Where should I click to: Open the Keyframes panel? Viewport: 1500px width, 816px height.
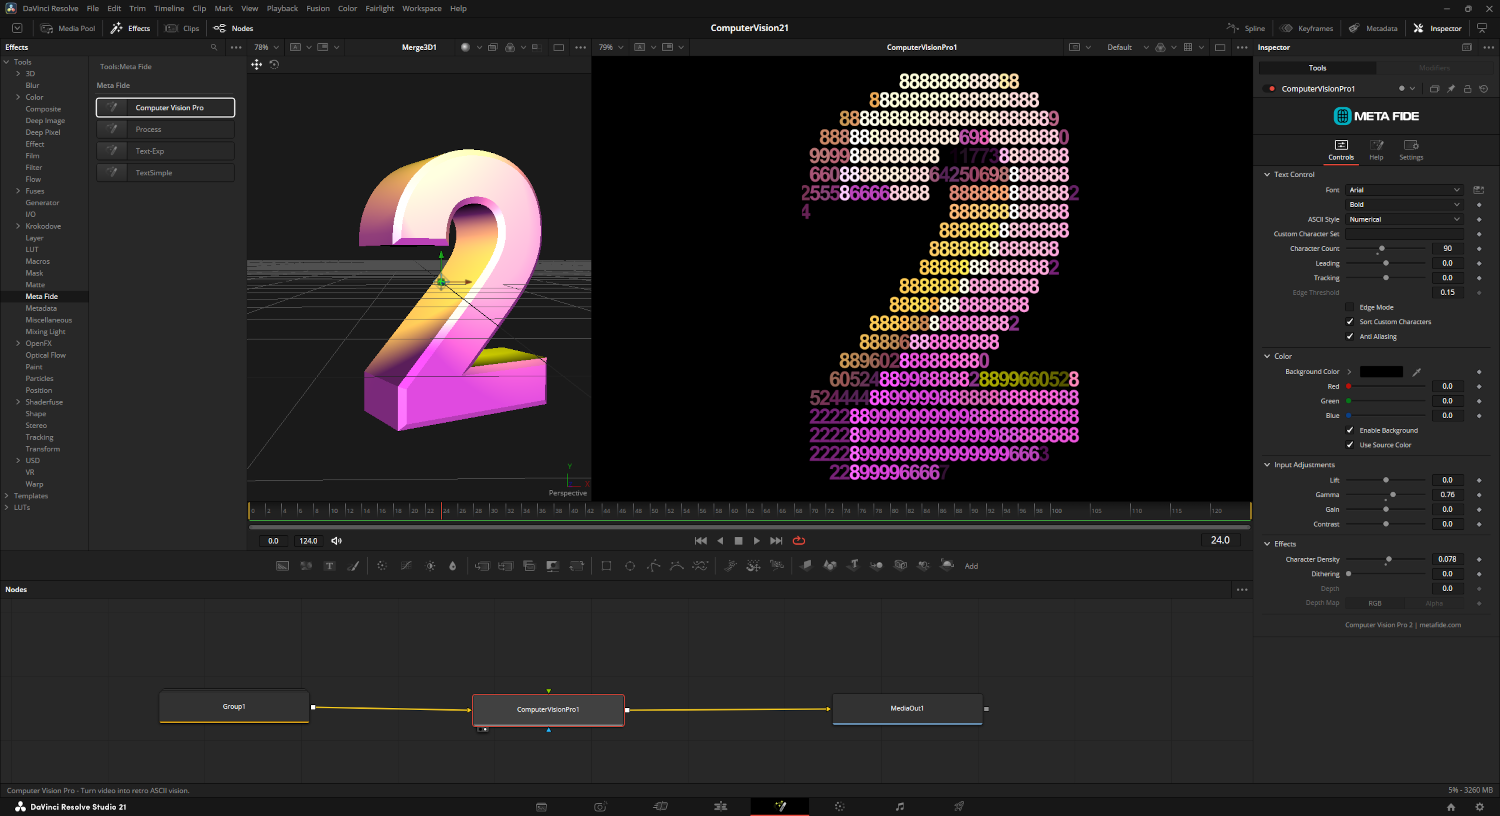tap(1307, 28)
